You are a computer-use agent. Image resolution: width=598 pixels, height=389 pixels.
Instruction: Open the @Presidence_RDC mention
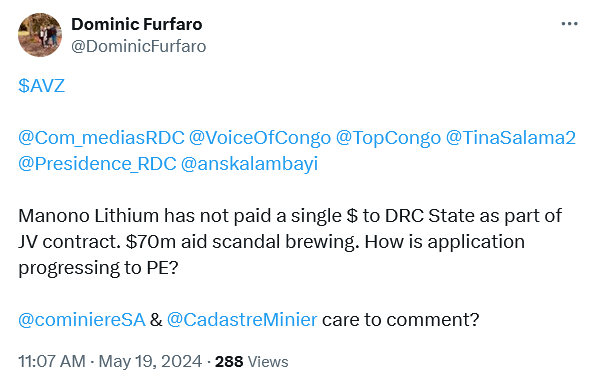[97, 164]
